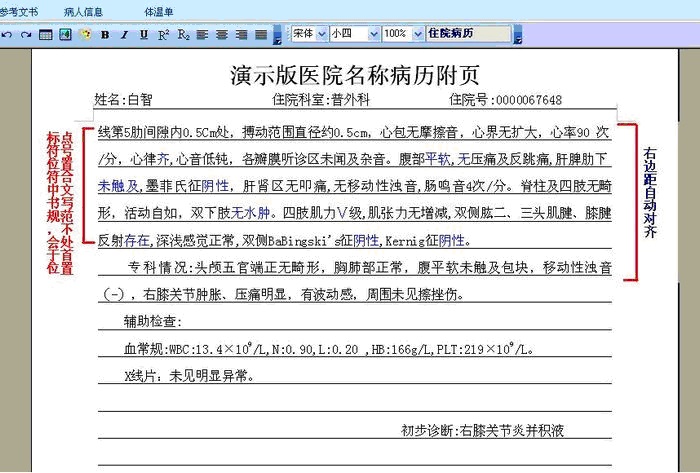Screen dimensions: 700x473
Task: Click the 辅助检查: line
Action: pos(153,321)
